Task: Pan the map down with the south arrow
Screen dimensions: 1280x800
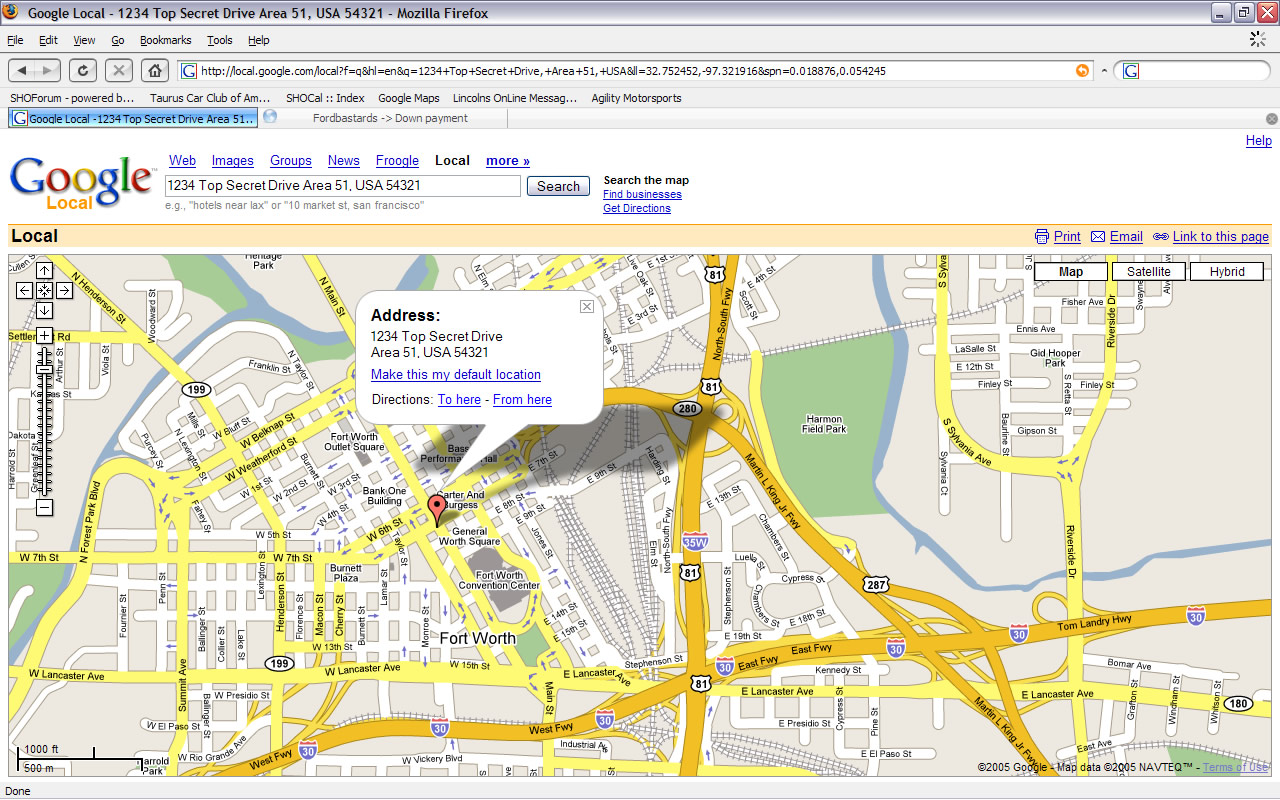Action: tap(45, 310)
